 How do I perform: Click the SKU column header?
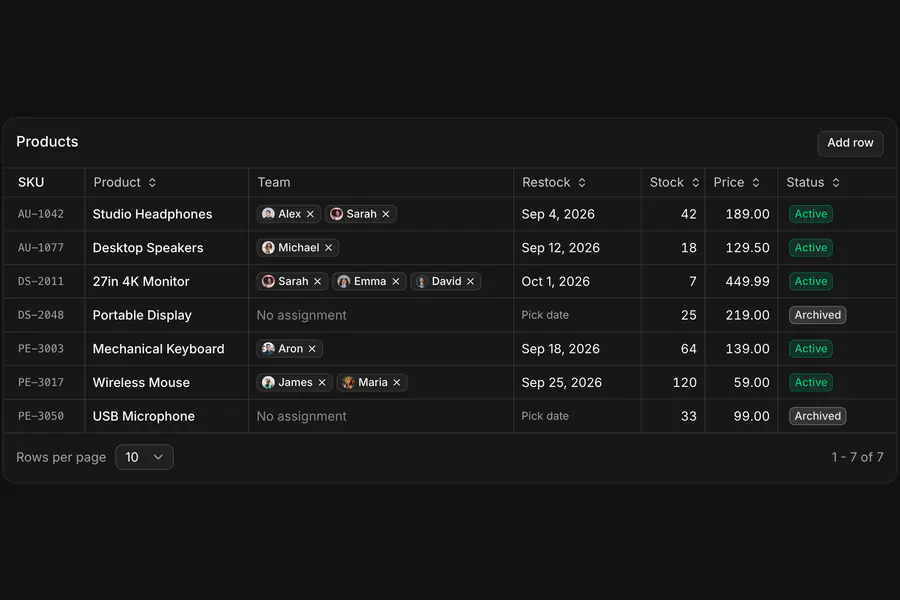click(31, 183)
